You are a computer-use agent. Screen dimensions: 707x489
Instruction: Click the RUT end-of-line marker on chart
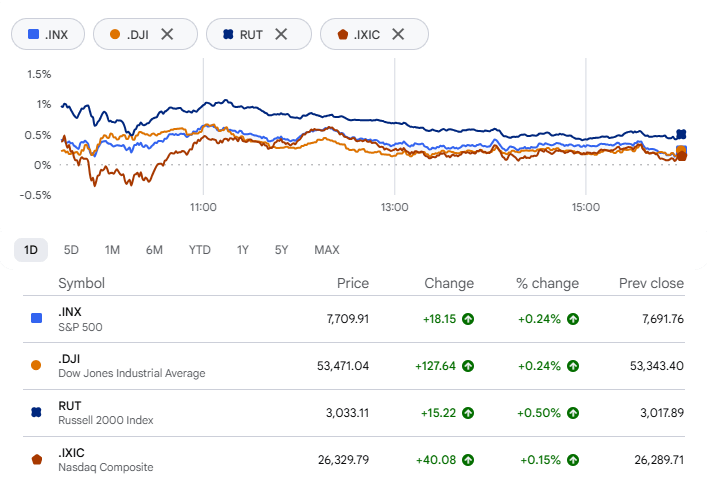click(x=681, y=134)
